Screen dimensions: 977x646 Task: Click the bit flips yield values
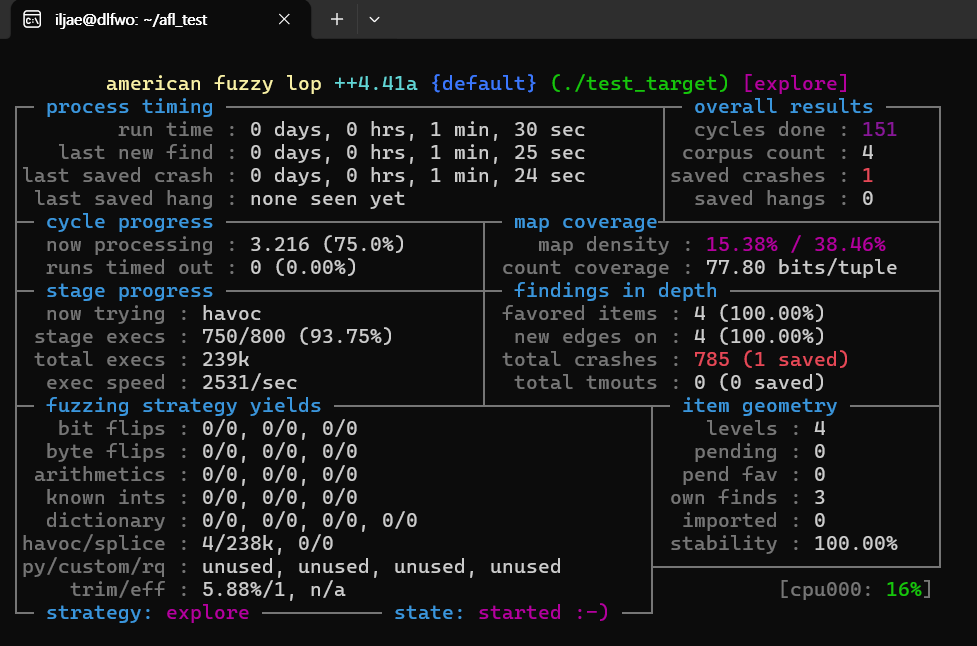[x=280, y=429]
